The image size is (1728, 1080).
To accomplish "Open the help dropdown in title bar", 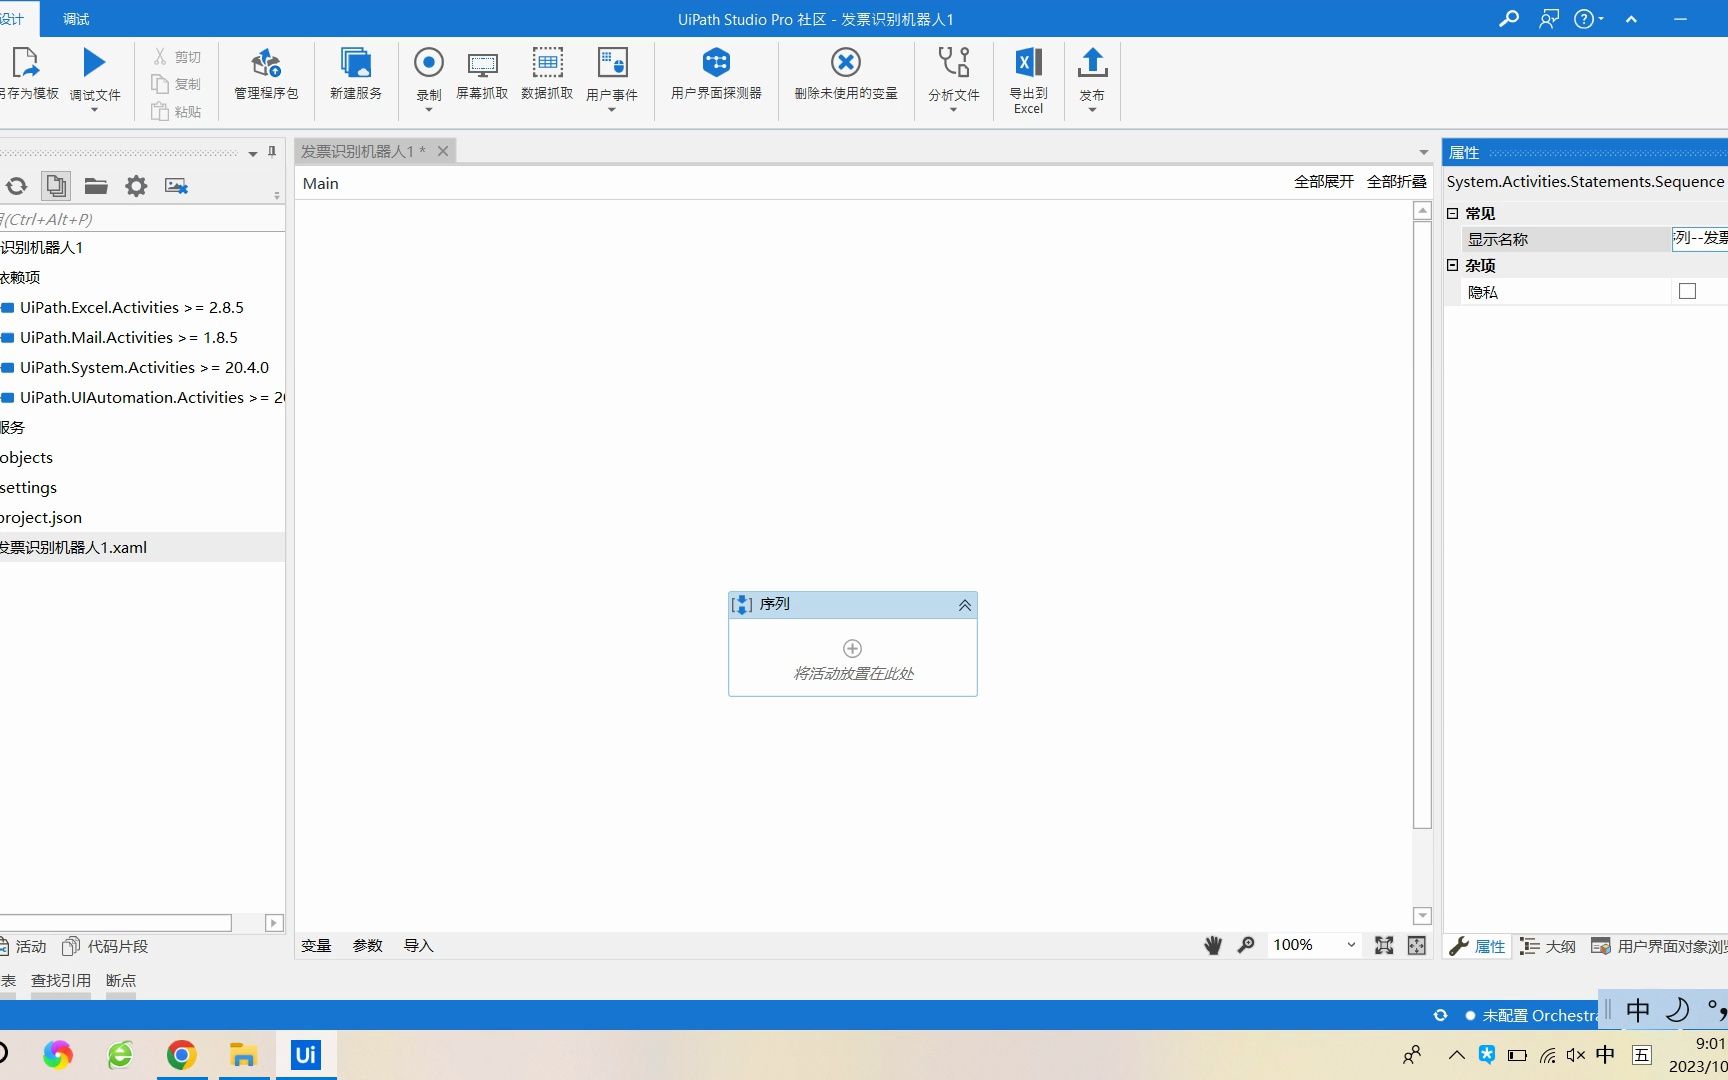I will 1588,19.
